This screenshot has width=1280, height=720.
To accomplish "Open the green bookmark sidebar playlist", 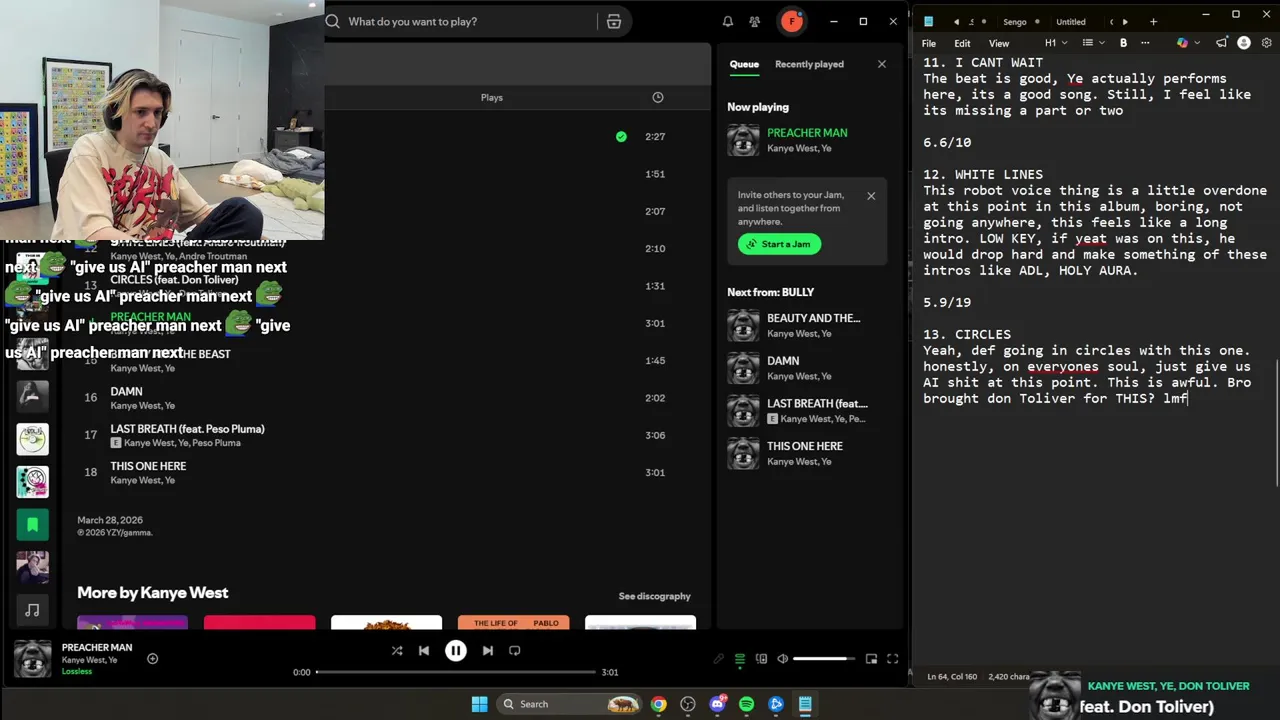I will click(x=32, y=524).
